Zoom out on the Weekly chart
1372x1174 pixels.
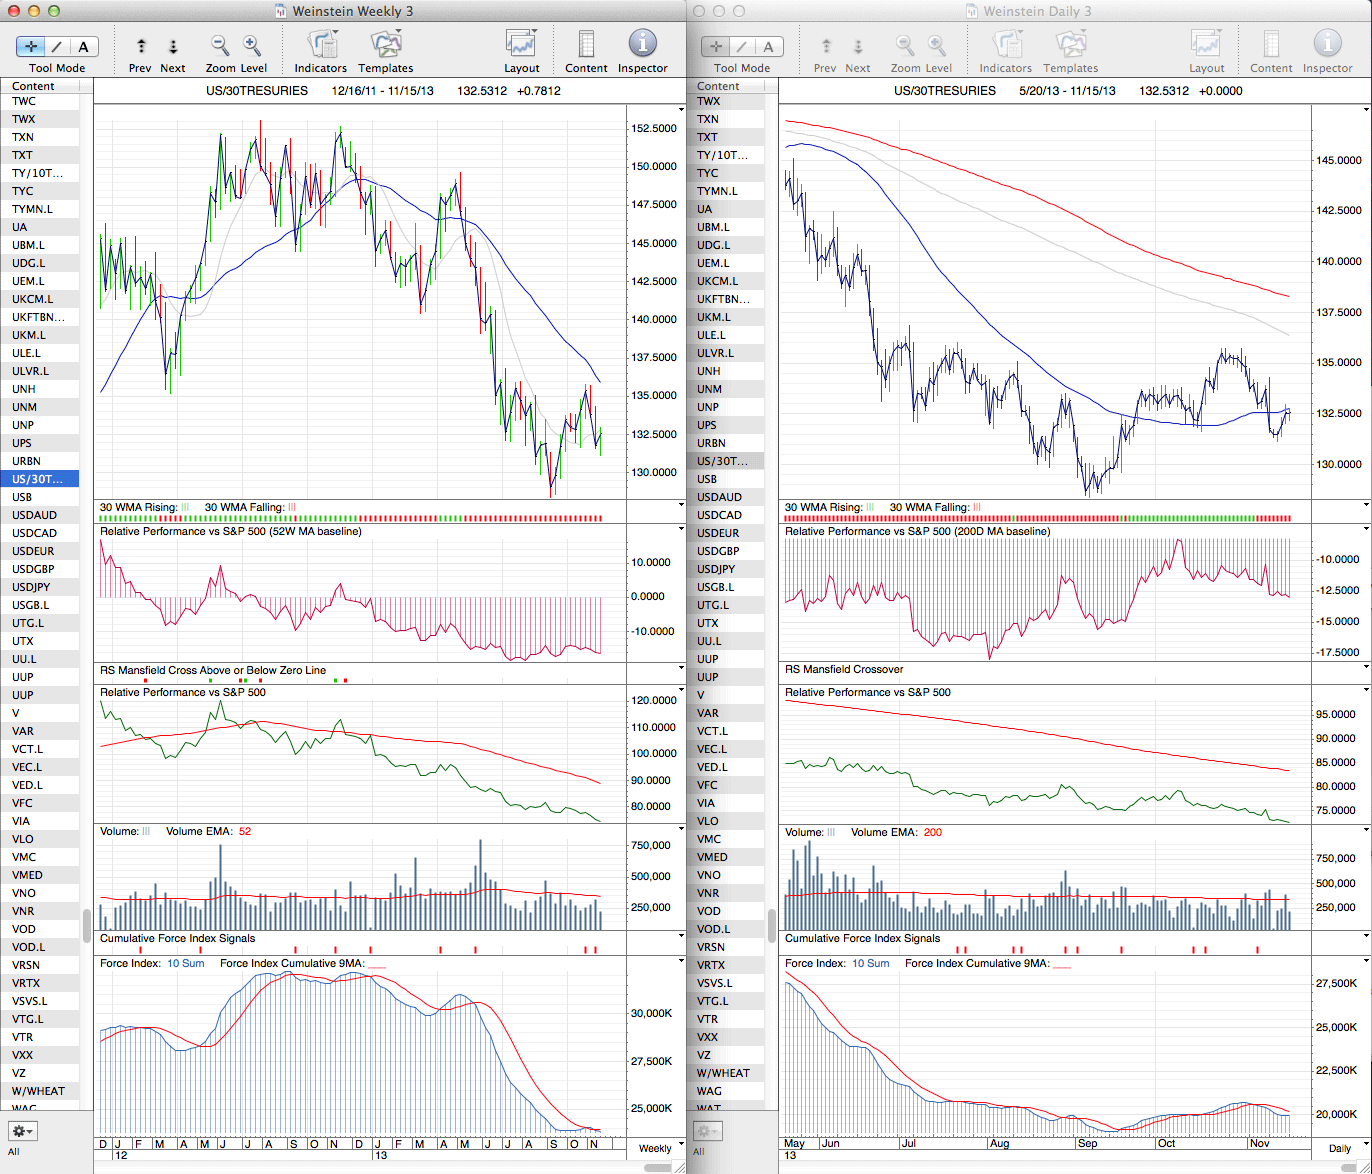click(x=220, y=46)
